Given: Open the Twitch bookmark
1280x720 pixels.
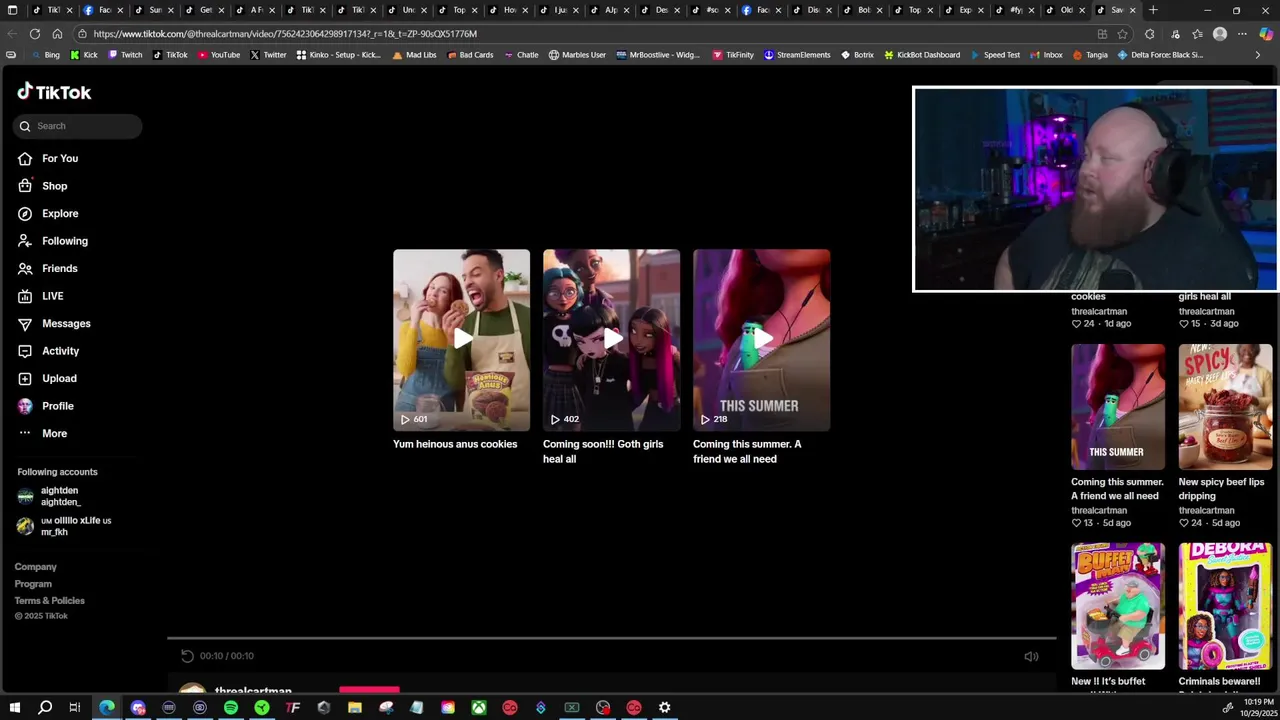Looking at the screenshot, I should point(125,55).
